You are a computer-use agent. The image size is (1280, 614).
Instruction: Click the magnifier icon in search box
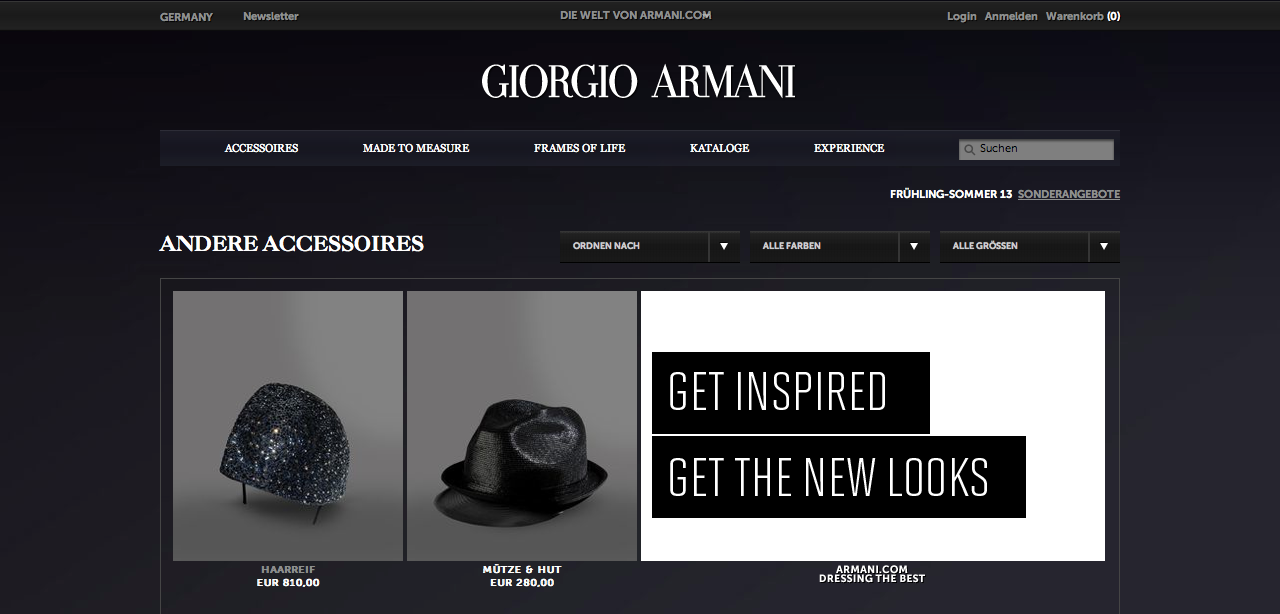pyautogui.click(x=969, y=150)
